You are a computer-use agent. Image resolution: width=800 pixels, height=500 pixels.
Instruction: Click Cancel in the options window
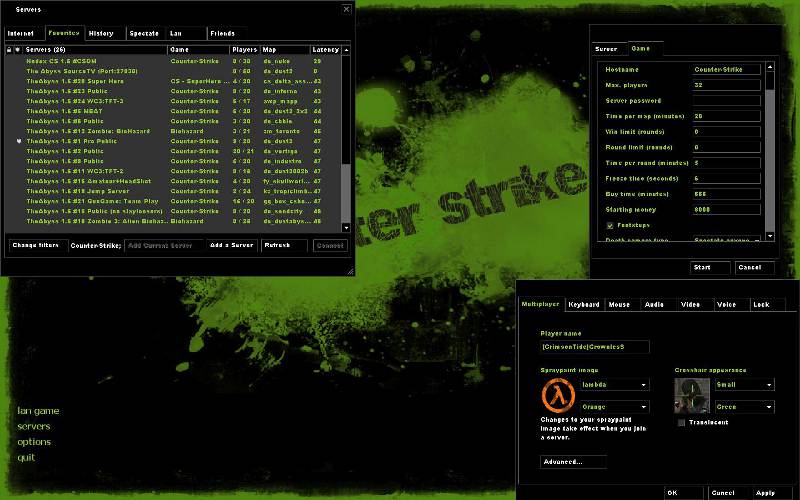pyautogui.click(x=728, y=493)
